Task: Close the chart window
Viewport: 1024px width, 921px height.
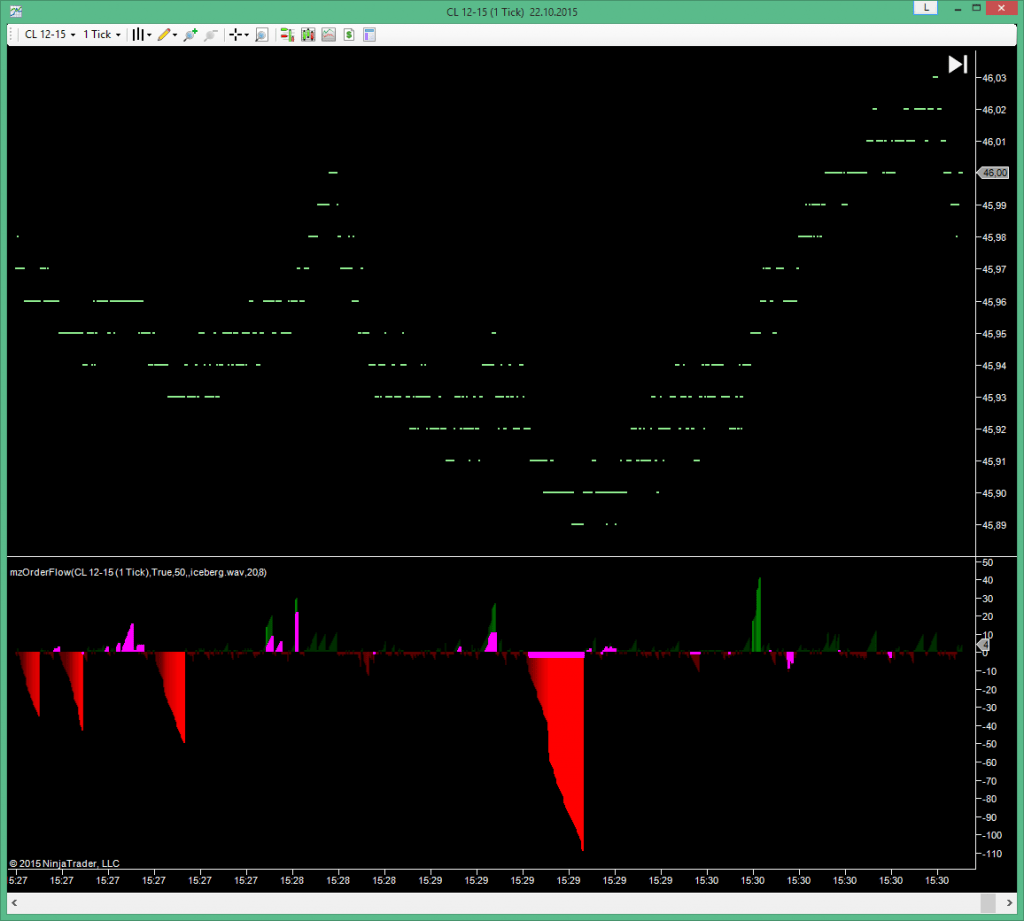Action: (x=1002, y=8)
